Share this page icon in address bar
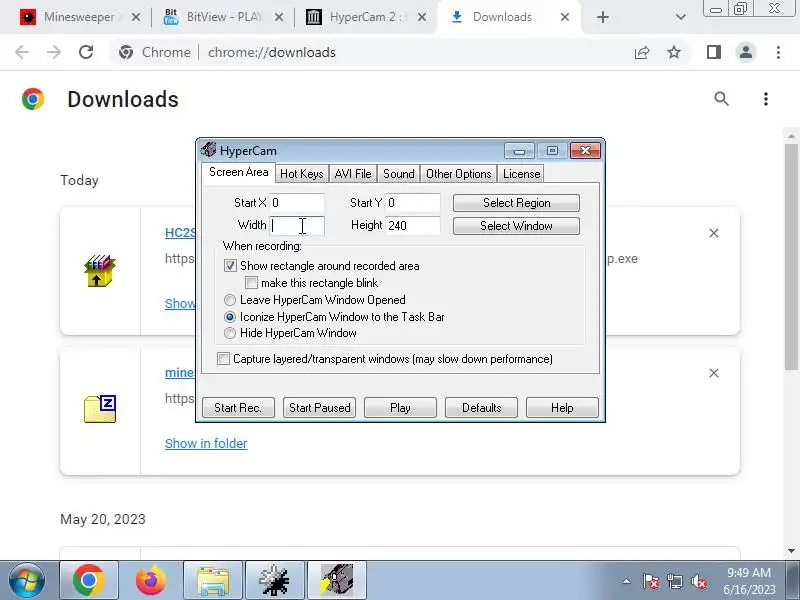This screenshot has height=600, width=800. [642, 52]
